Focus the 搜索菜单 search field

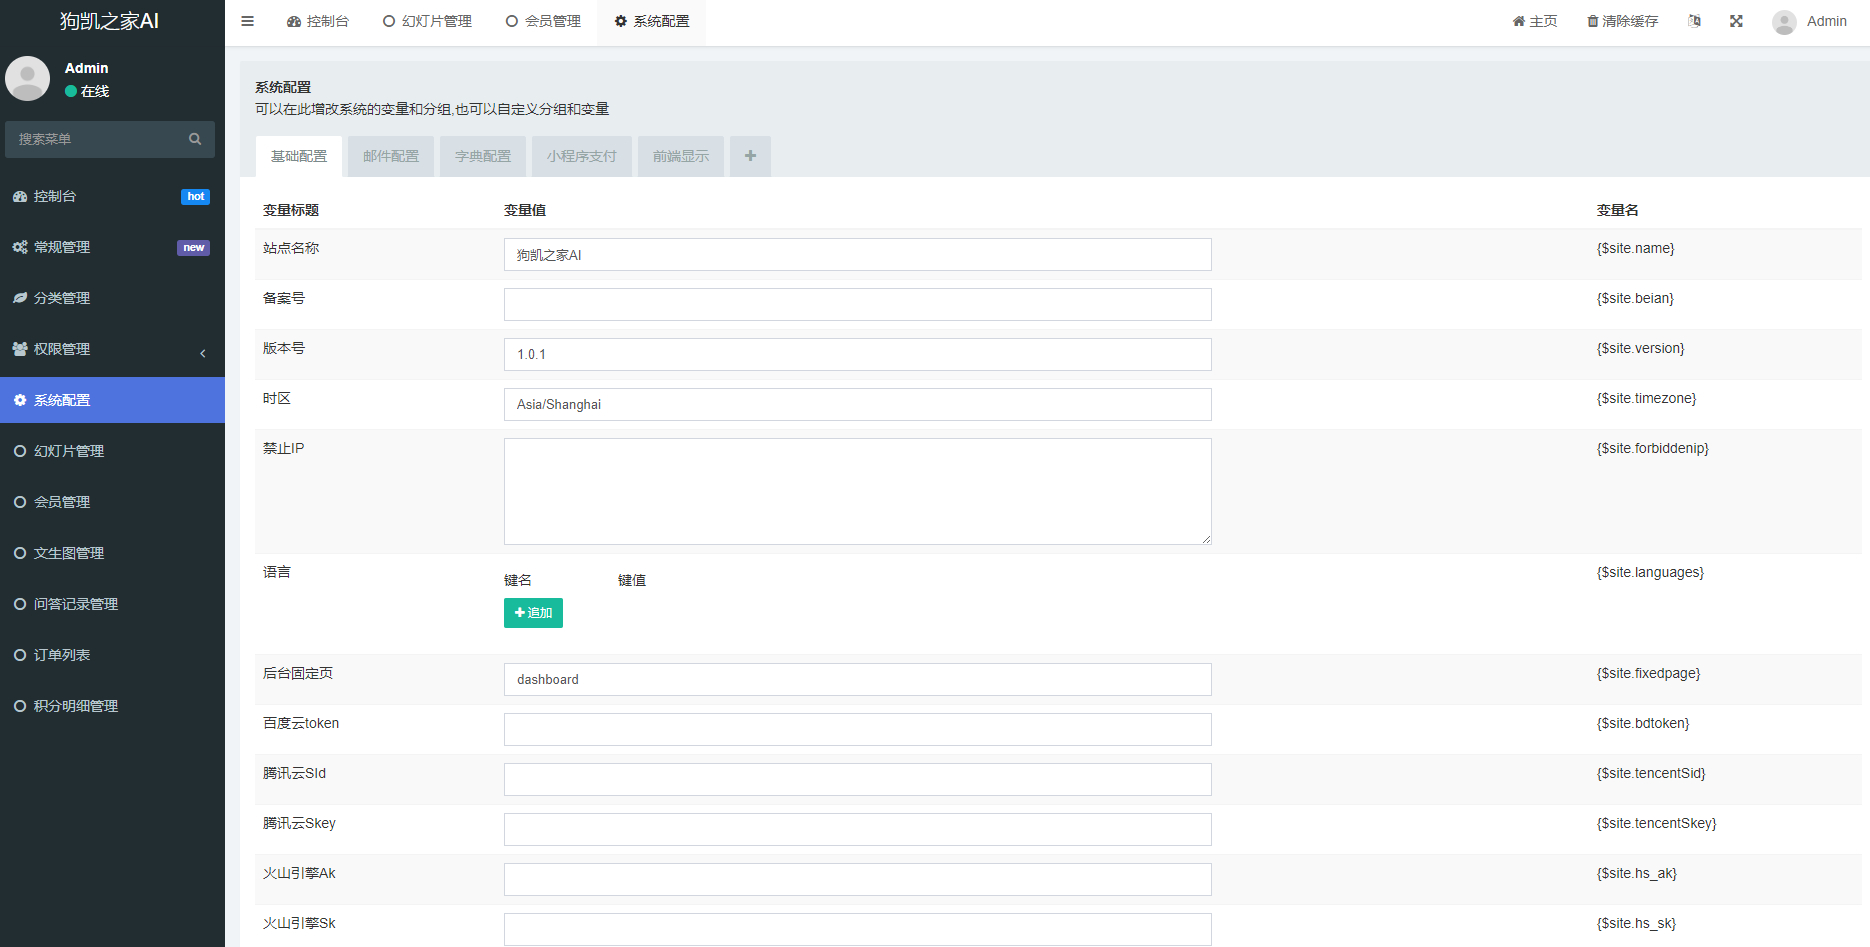click(98, 139)
